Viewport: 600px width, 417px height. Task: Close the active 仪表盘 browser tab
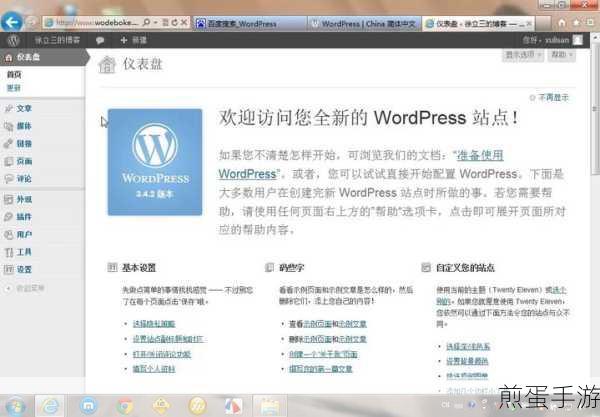pos(529,24)
